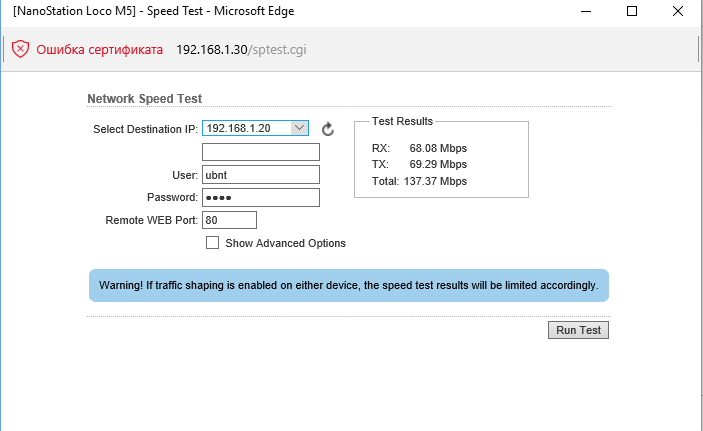Click the RX 68.08 Mbps result value
Viewport: 703px width, 431px height.
coord(438,148)
